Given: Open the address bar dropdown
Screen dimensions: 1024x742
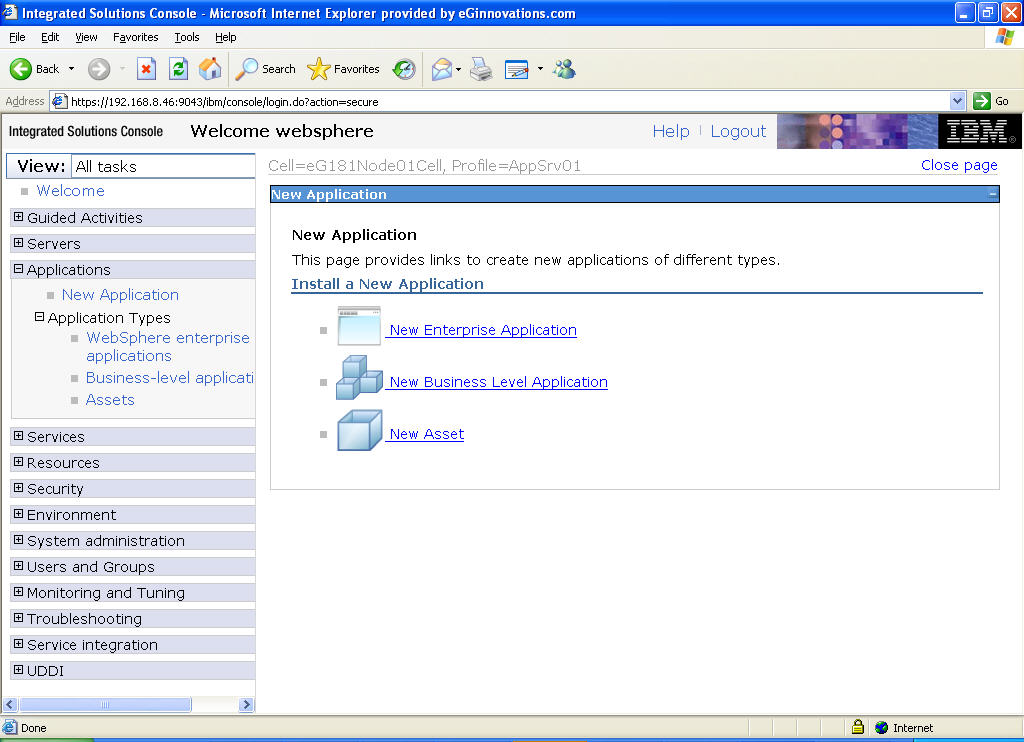Looking at the screenshot, I should tap(957, 101).
